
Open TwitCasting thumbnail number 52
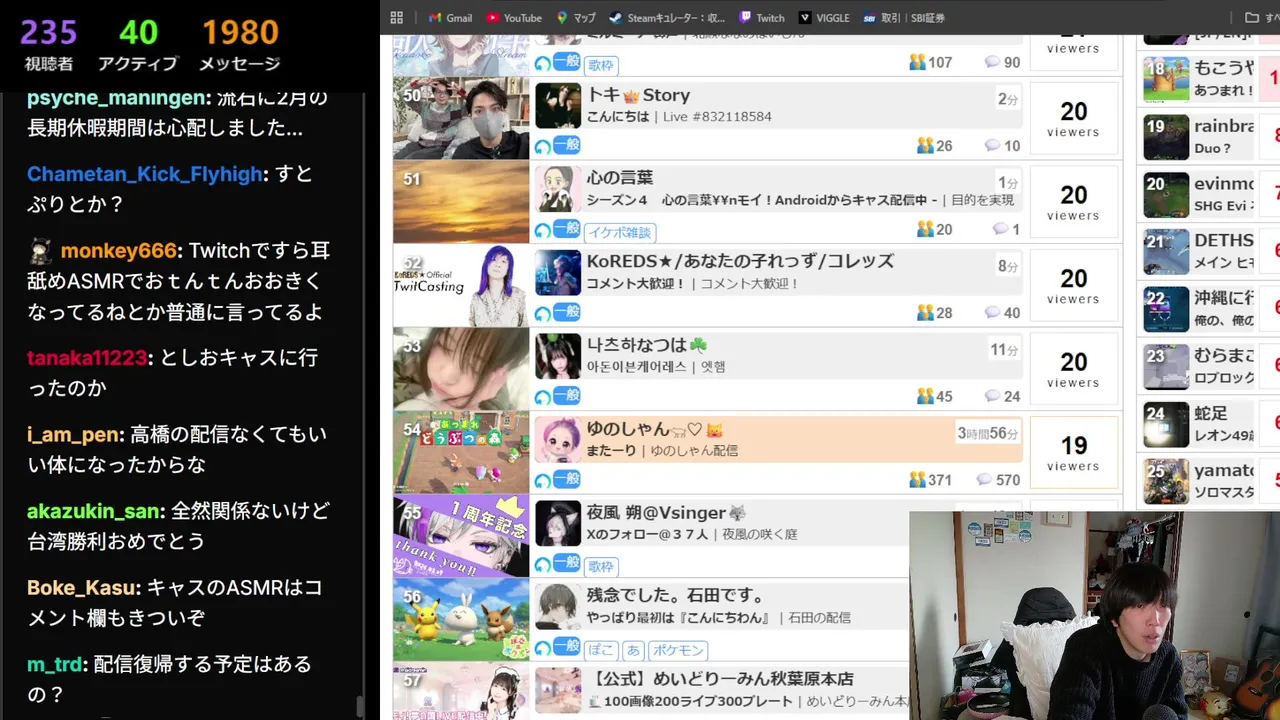[x=461, y=285]
